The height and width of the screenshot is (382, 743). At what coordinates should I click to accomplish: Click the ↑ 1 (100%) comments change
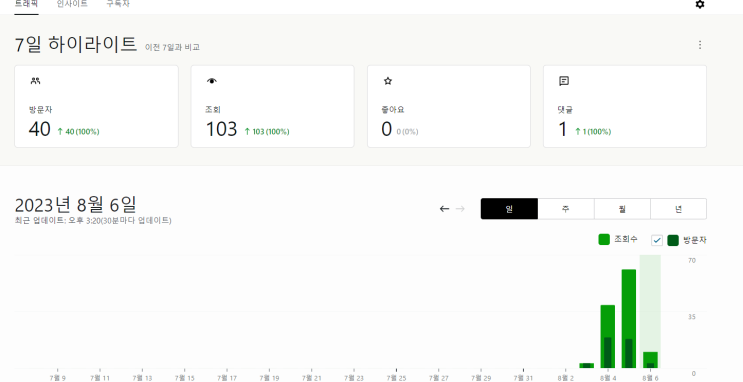(593, 132)
